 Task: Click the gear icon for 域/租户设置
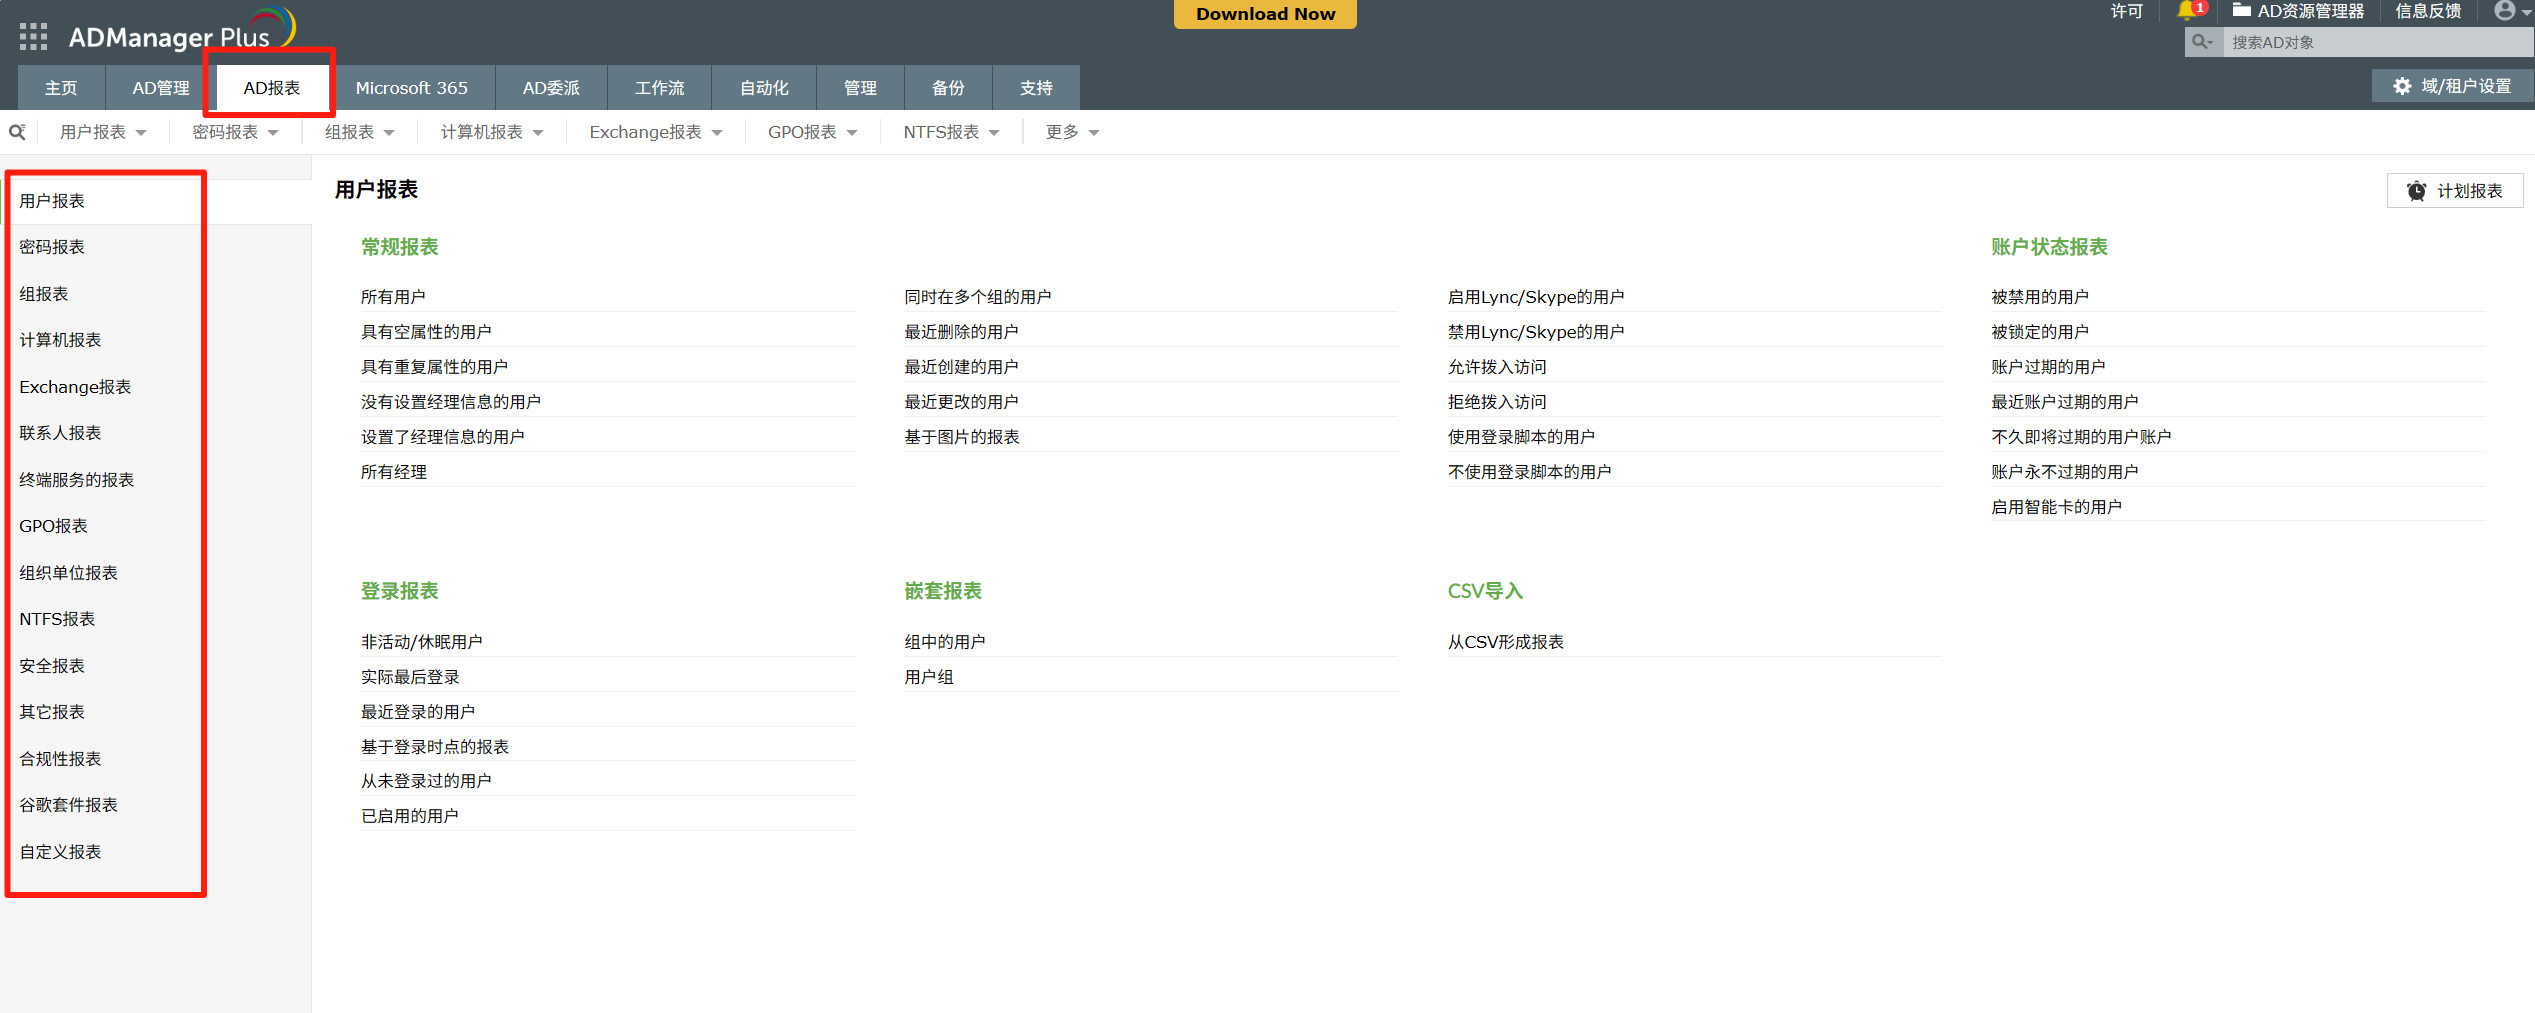click(2402, 86)
